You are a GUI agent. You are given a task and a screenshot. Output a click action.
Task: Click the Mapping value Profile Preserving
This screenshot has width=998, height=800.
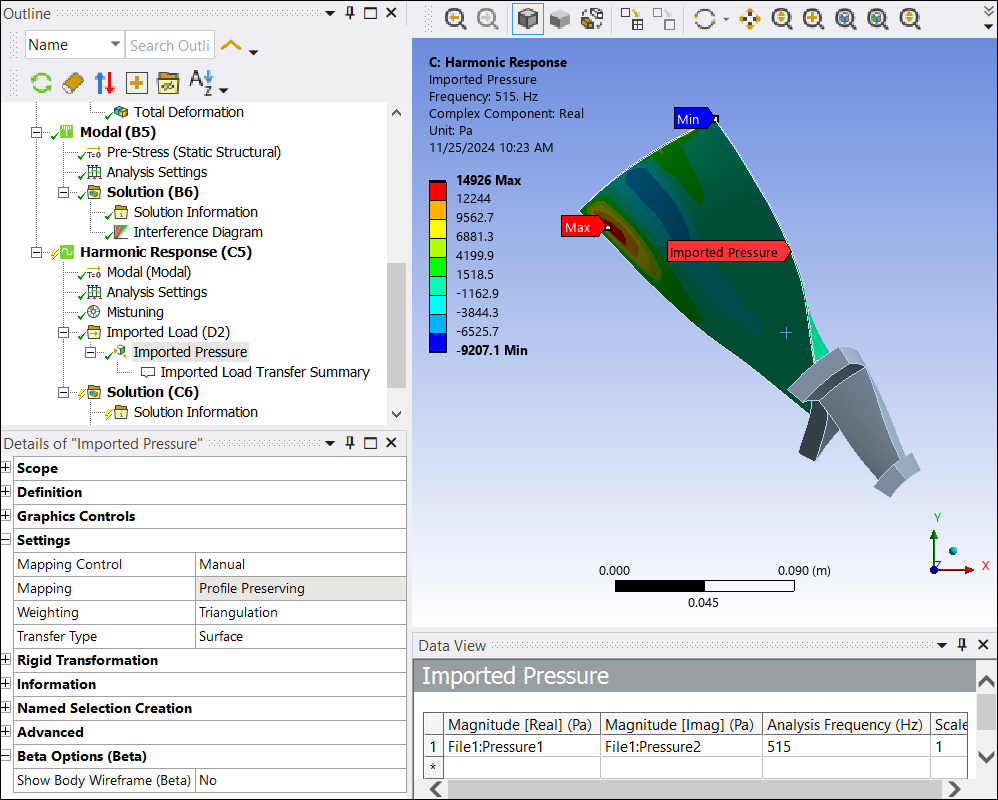click(x=300, y=588)
